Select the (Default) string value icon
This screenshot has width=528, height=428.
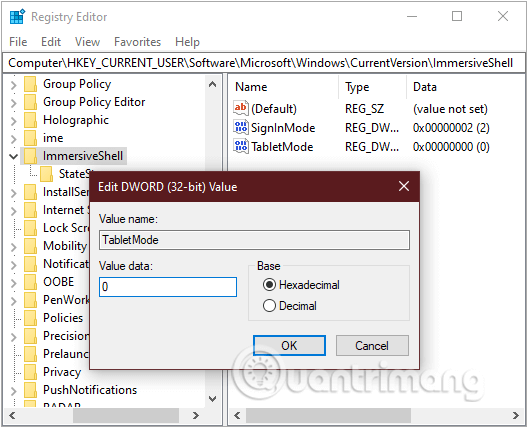click(x=241, y=108)
